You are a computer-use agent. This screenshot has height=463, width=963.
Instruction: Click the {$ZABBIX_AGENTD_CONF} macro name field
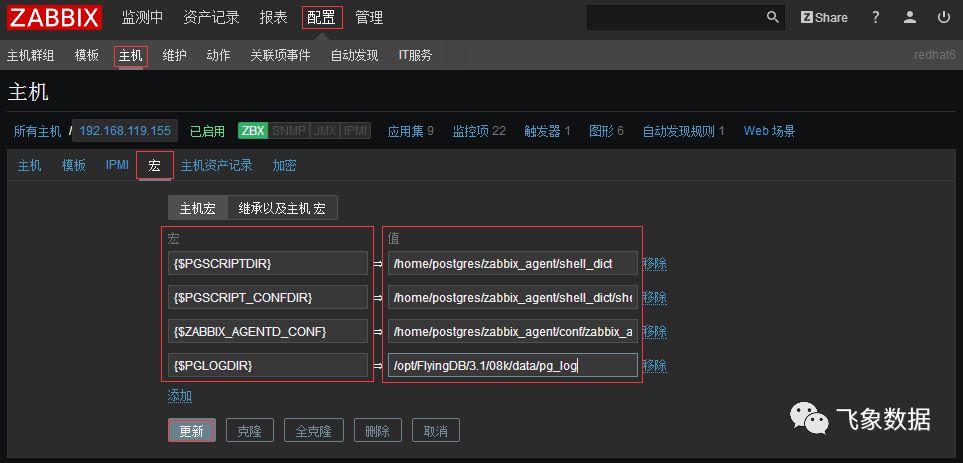click(x=268, y=332)
